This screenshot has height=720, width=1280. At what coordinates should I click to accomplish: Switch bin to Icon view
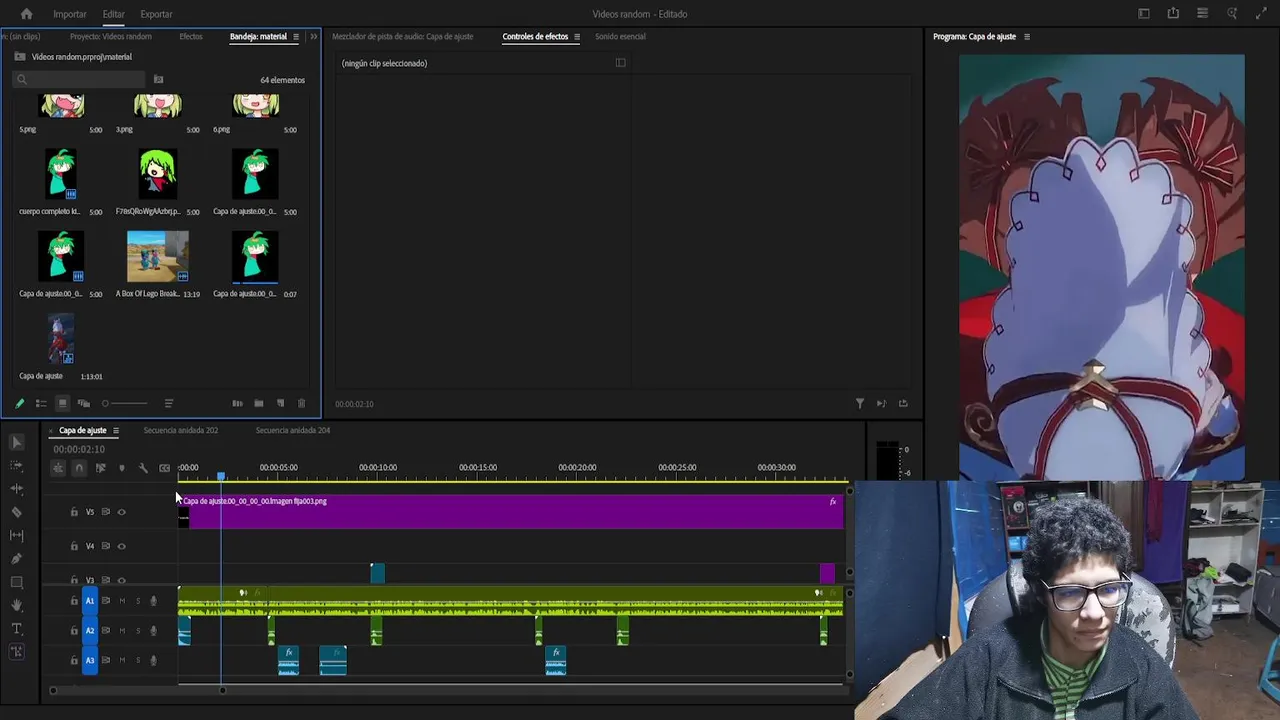coord(62,404)
